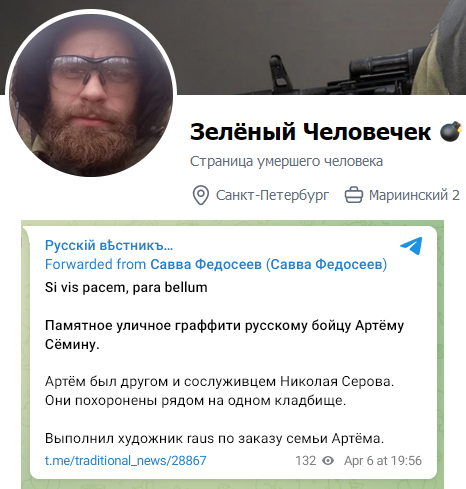Image resolution: width=466 pixels, height=489 pixels.
Task: Click the Forwarded from label
Action: point(95,264)
